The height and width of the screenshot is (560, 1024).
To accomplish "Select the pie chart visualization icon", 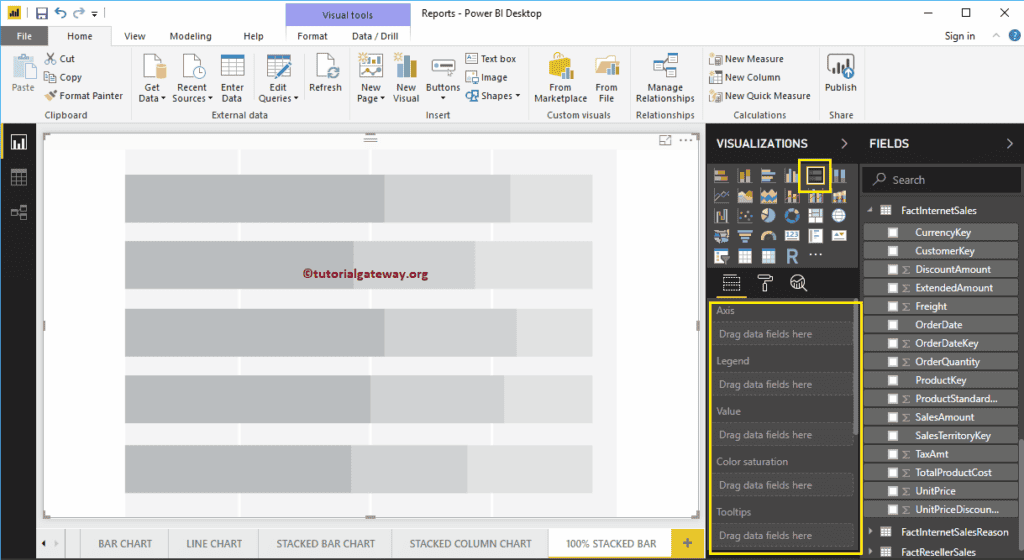I will (768, 216).
